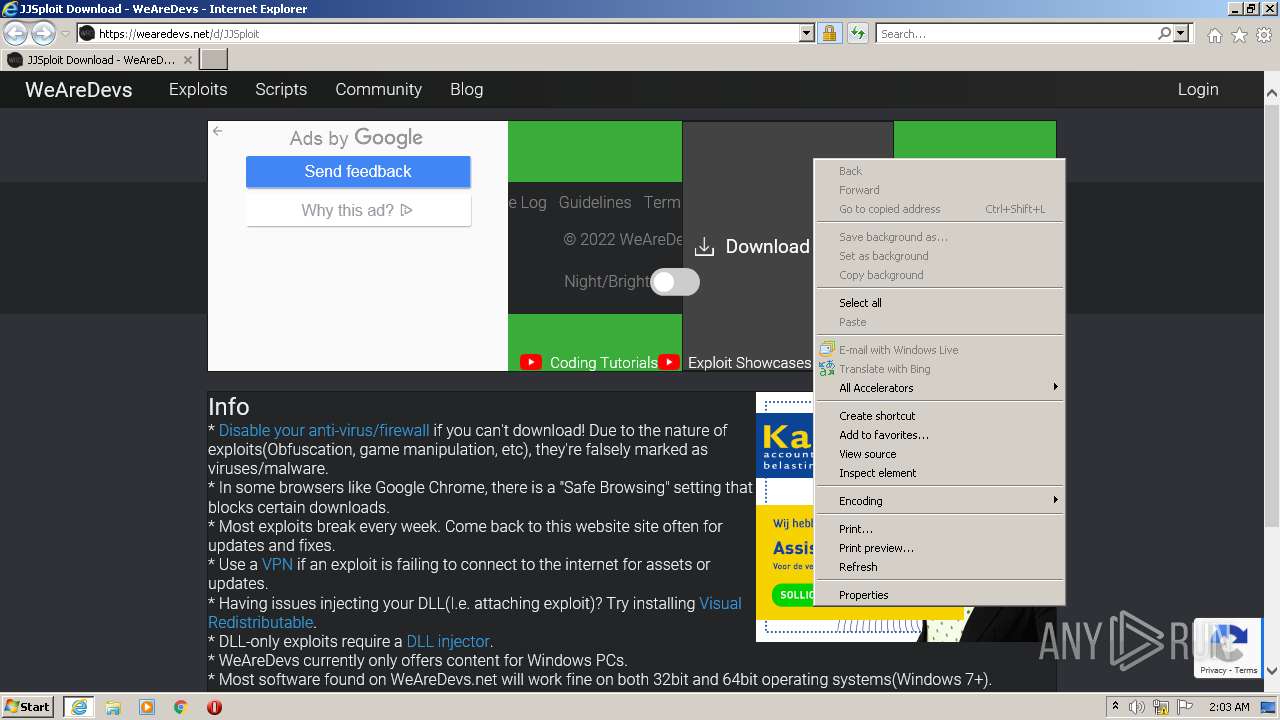Choose Print preview in context menu
The width and height of the screenshot is (1280, 720).
click(x=939, y=548)
